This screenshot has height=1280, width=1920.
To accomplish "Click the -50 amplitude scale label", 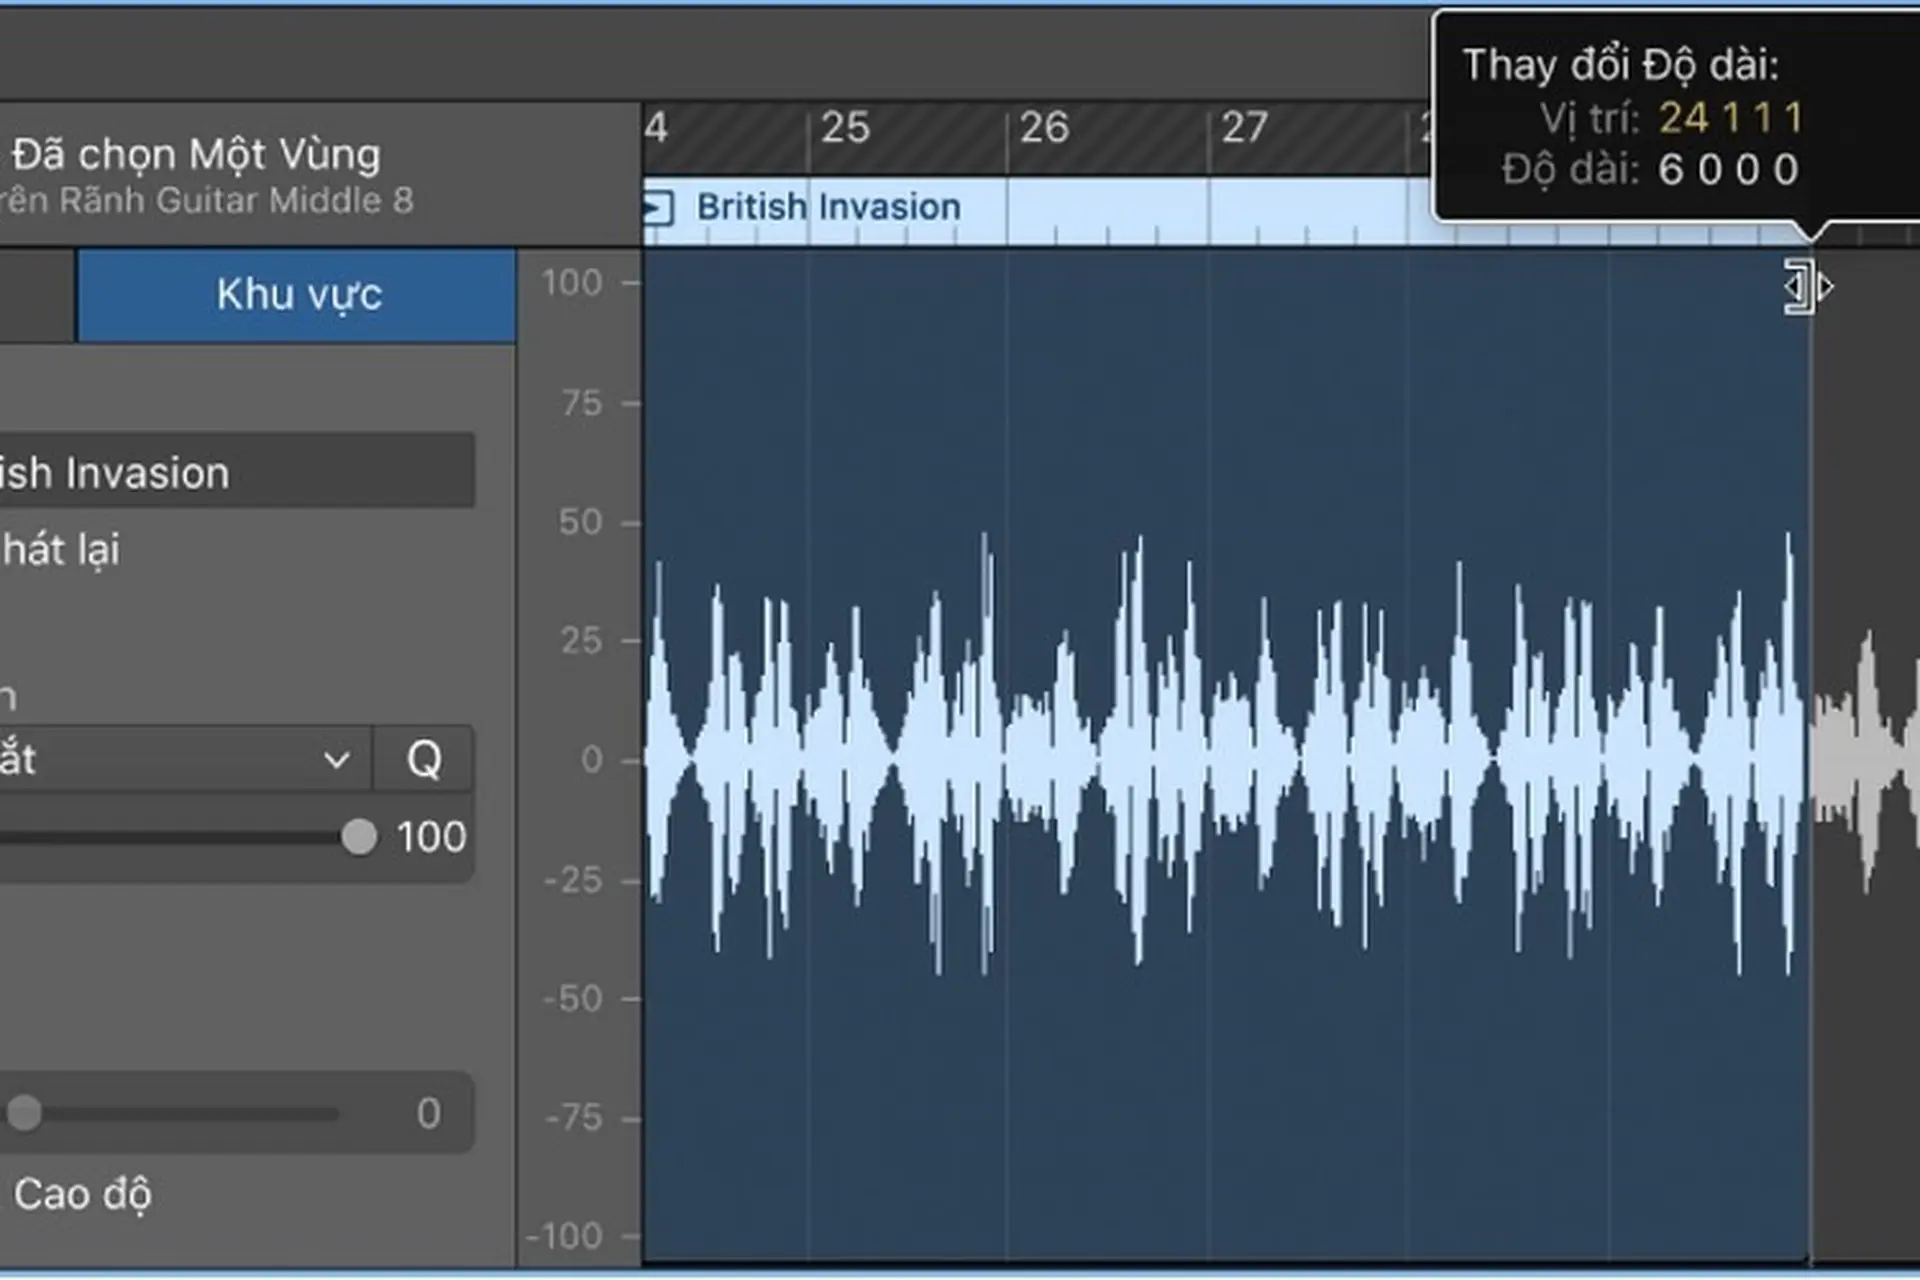I will point(574,999).
